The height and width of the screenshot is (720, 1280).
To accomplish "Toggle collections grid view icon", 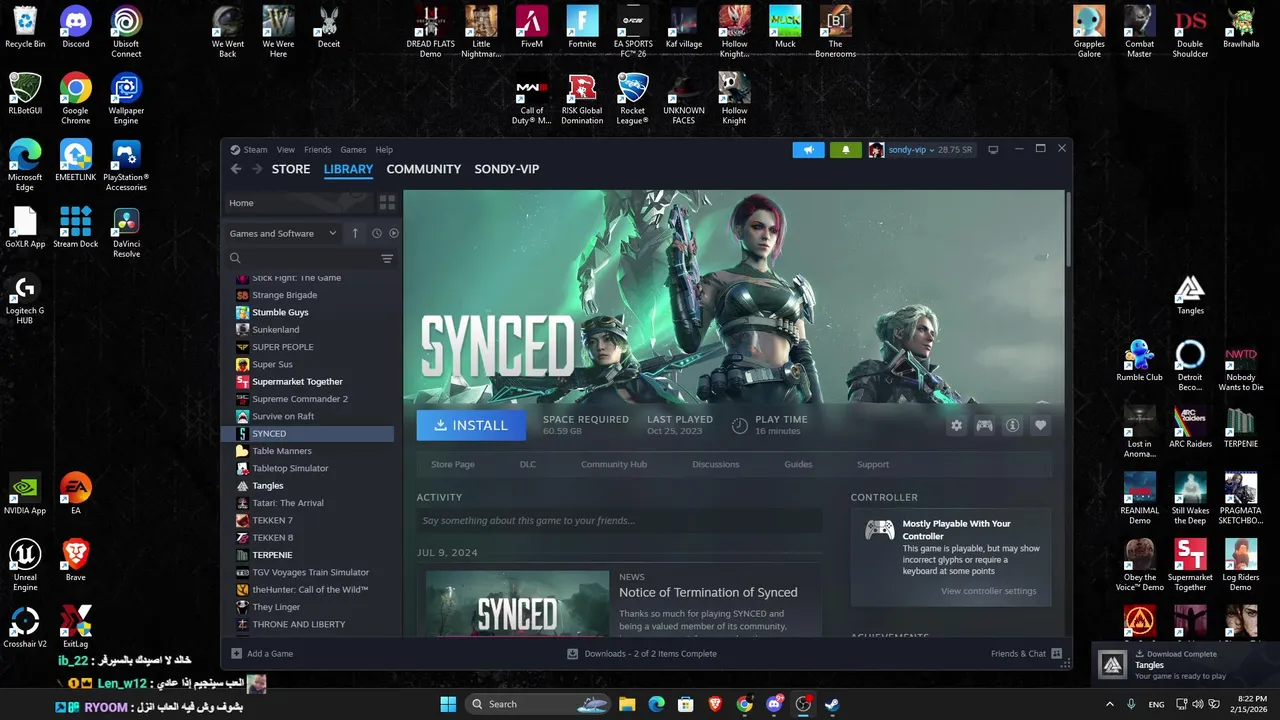I will pyautogui.click(x=387, y=203).
